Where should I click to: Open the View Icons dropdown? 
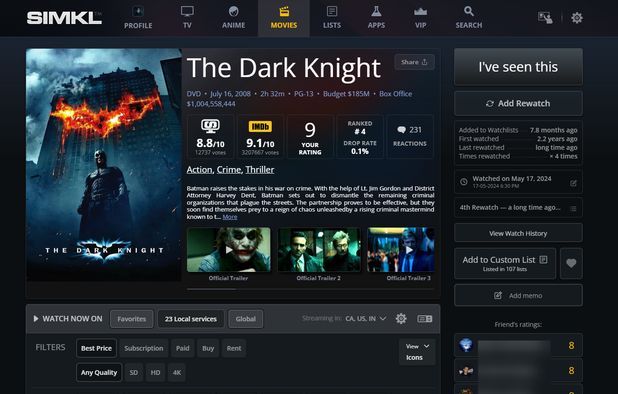tap(417, 352)
